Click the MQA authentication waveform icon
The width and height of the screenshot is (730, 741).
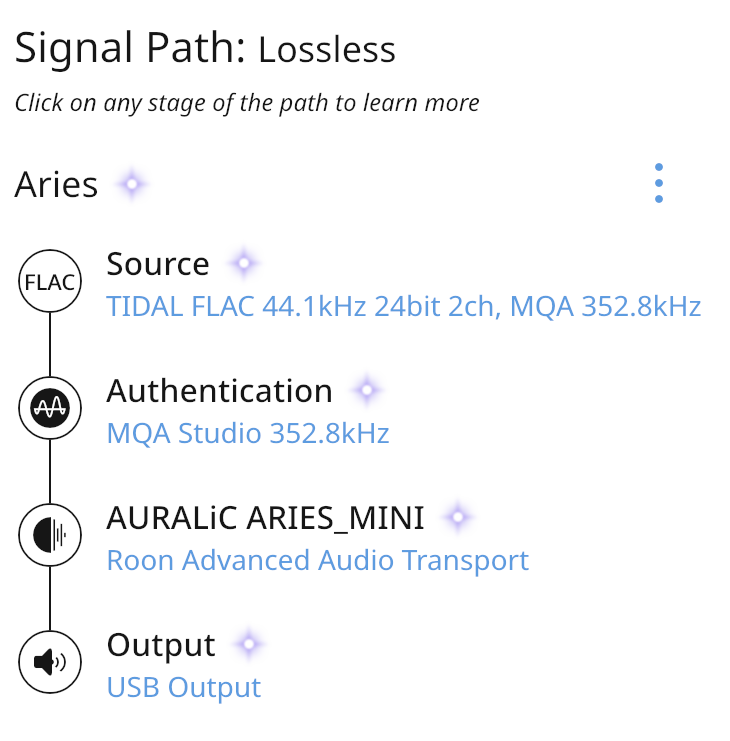50,408
